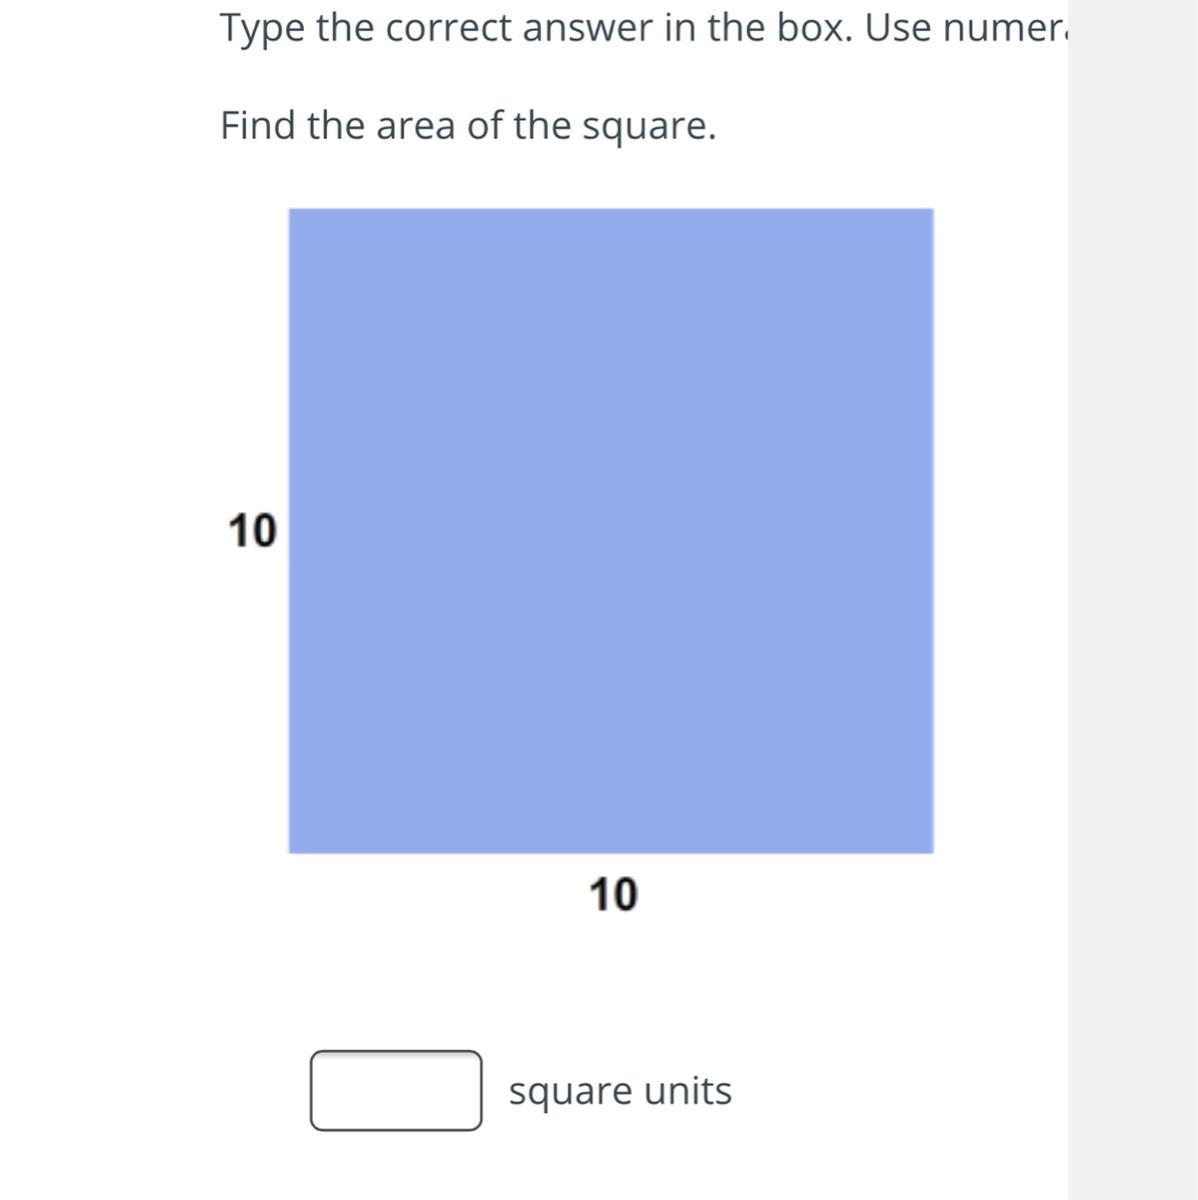The image size is (1198, 1200).
Task: Click the 10 label below the square
Action: 612,895
